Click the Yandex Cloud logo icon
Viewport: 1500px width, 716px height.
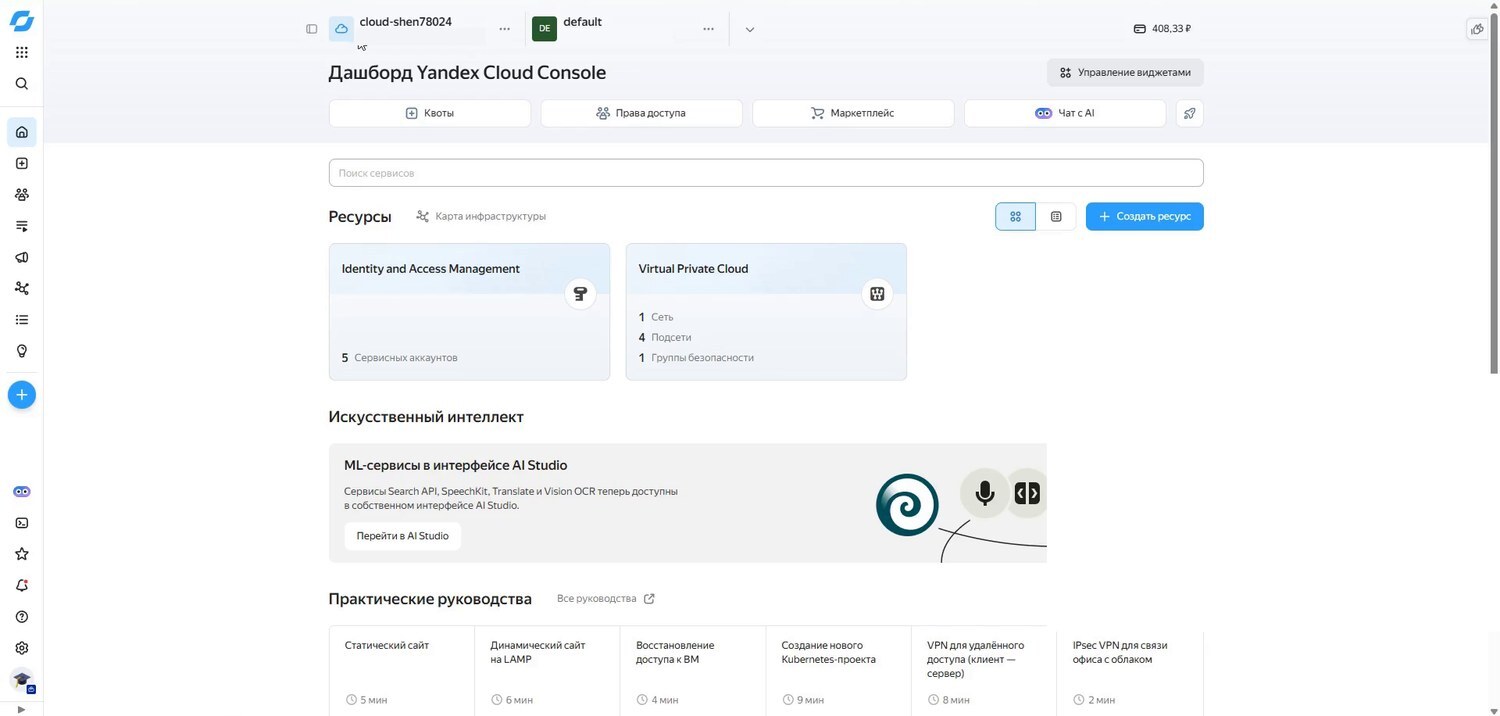pyautogui.click(x=21, y=21)
